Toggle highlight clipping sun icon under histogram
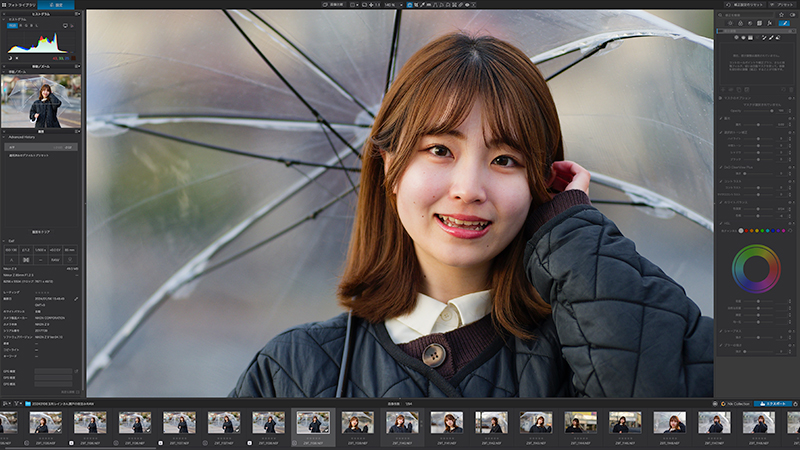800x450 pixels. 17,58
